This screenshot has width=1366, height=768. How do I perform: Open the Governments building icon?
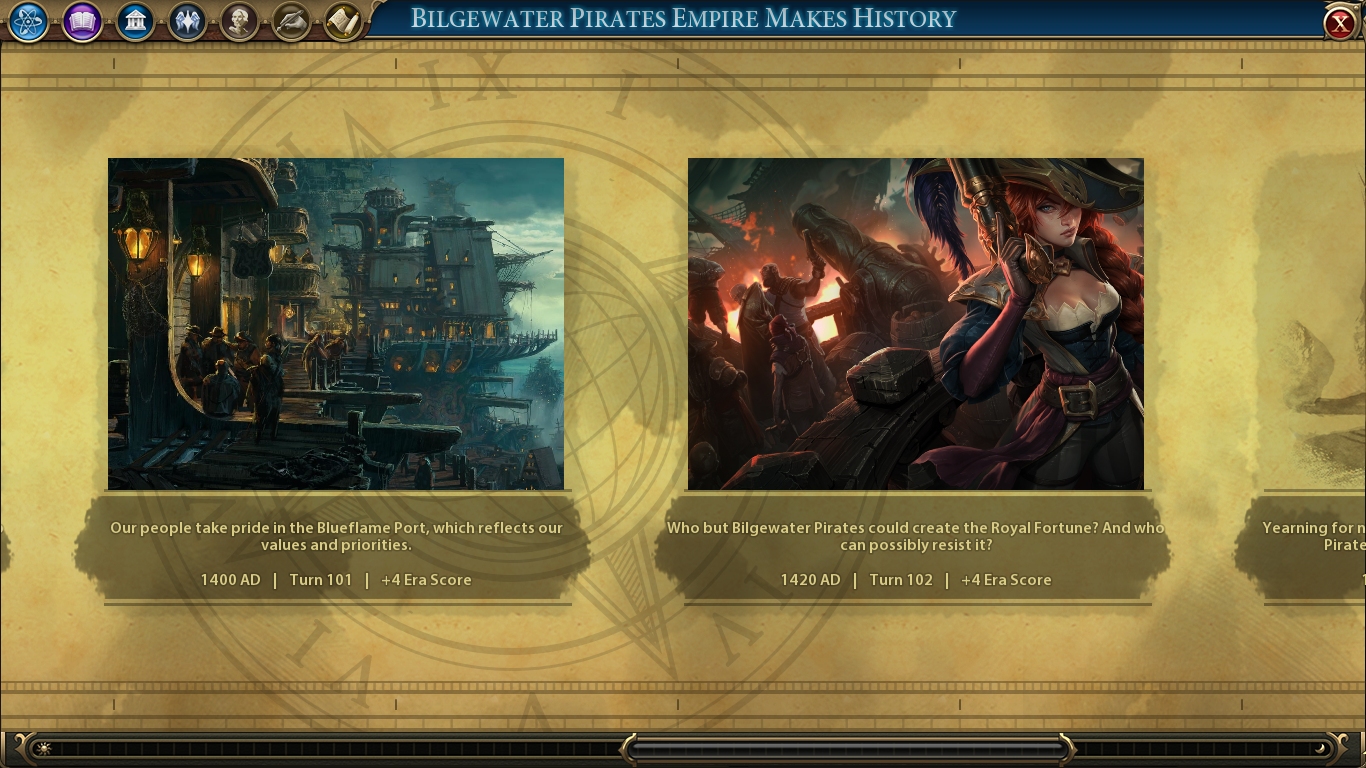click(x=135, y=21)
